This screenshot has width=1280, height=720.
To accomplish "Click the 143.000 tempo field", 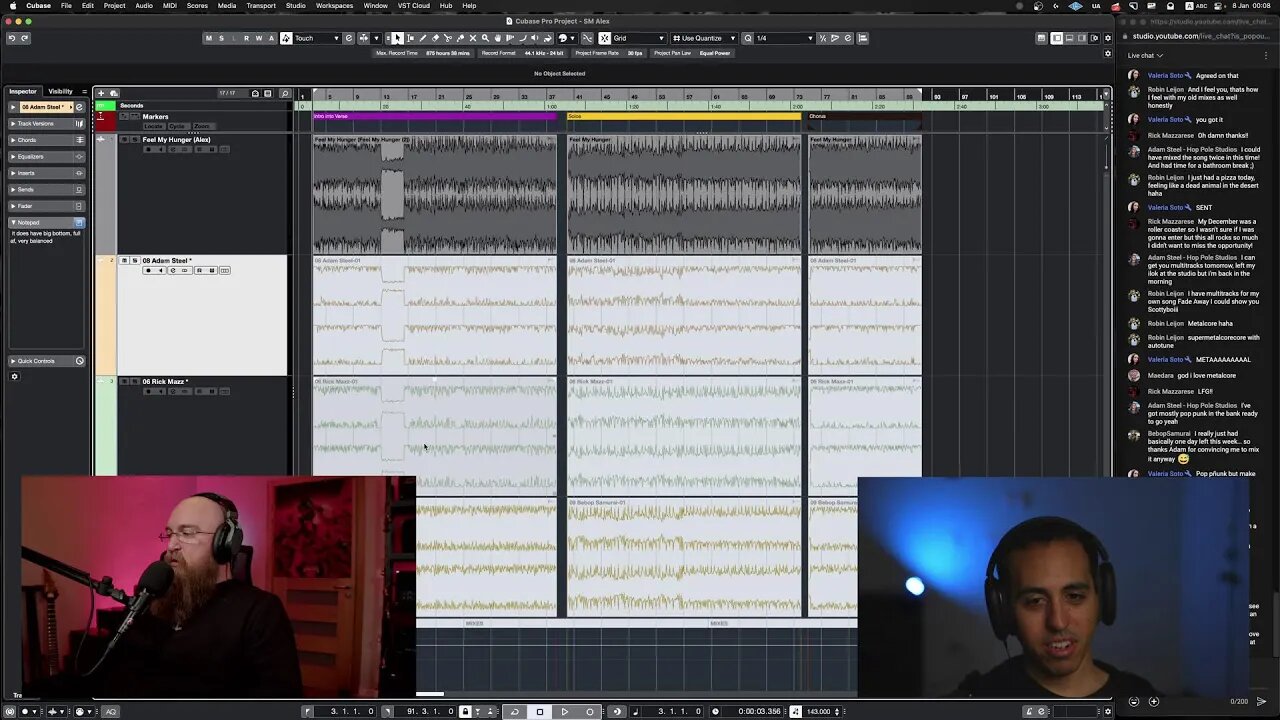I will tap(818, 712).
